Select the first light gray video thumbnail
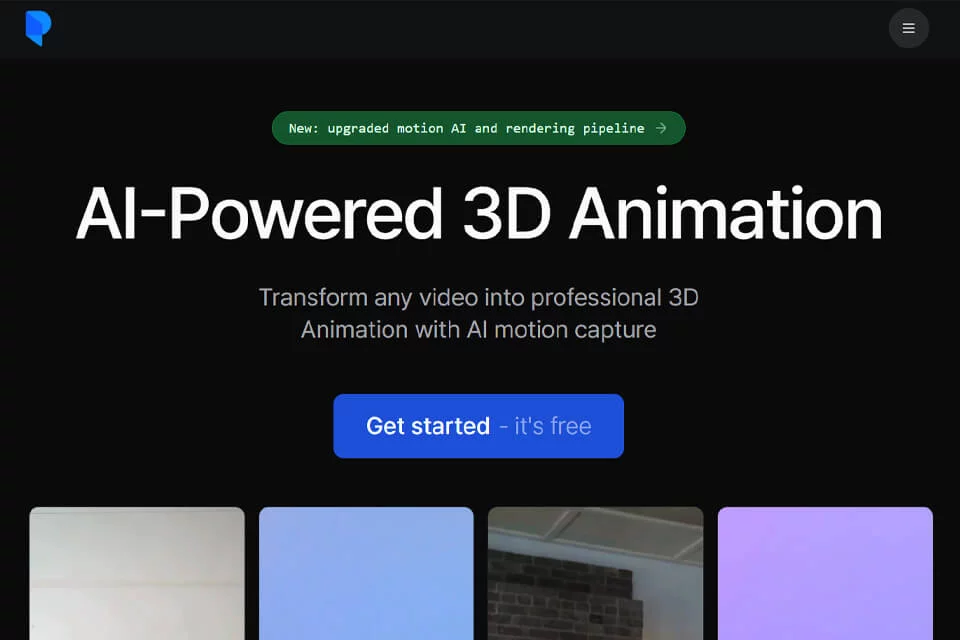The height and width of the screenshot is (640, 960). click(137, 573)
